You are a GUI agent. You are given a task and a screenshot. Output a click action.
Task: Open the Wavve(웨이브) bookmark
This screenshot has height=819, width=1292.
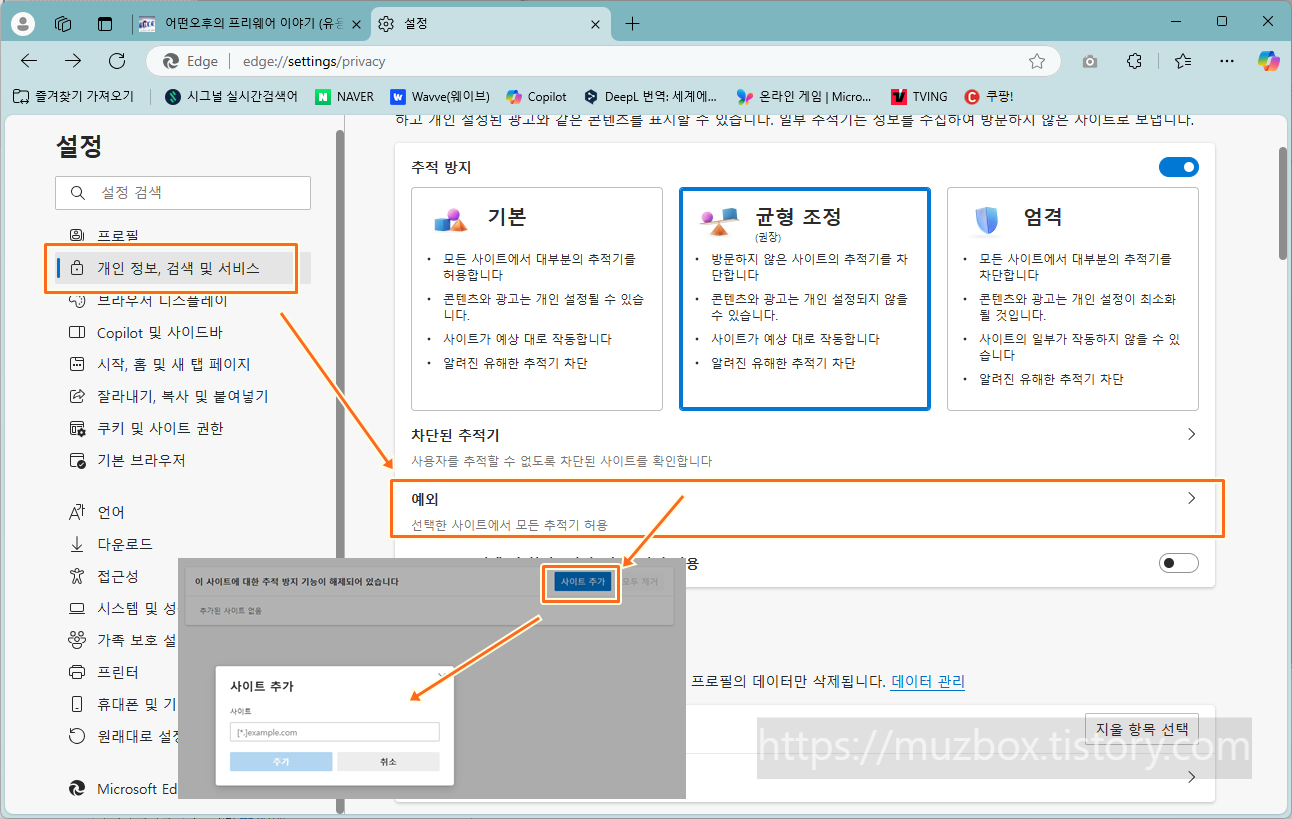(440, 97)
